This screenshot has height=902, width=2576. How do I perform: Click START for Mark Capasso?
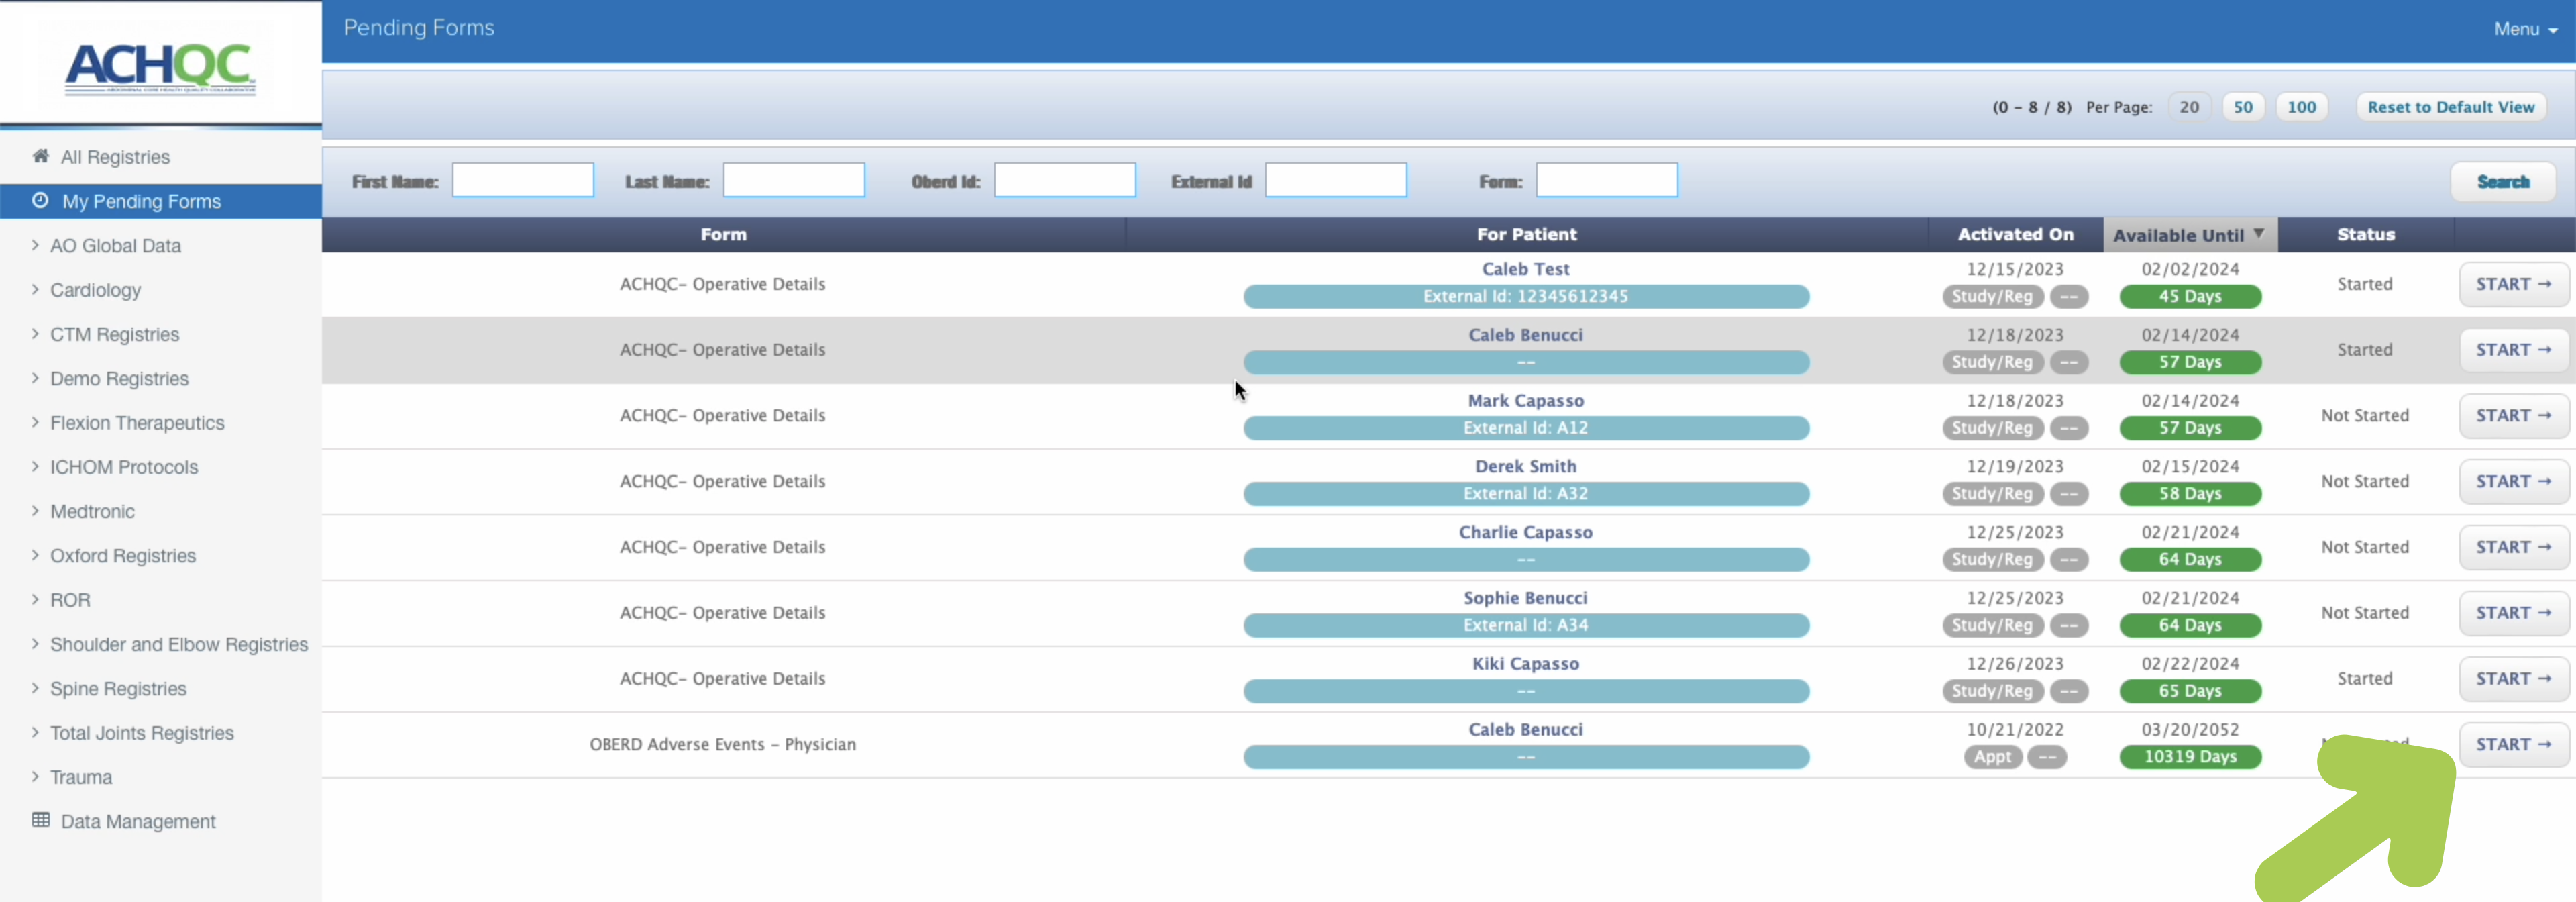click(2513, 416)
